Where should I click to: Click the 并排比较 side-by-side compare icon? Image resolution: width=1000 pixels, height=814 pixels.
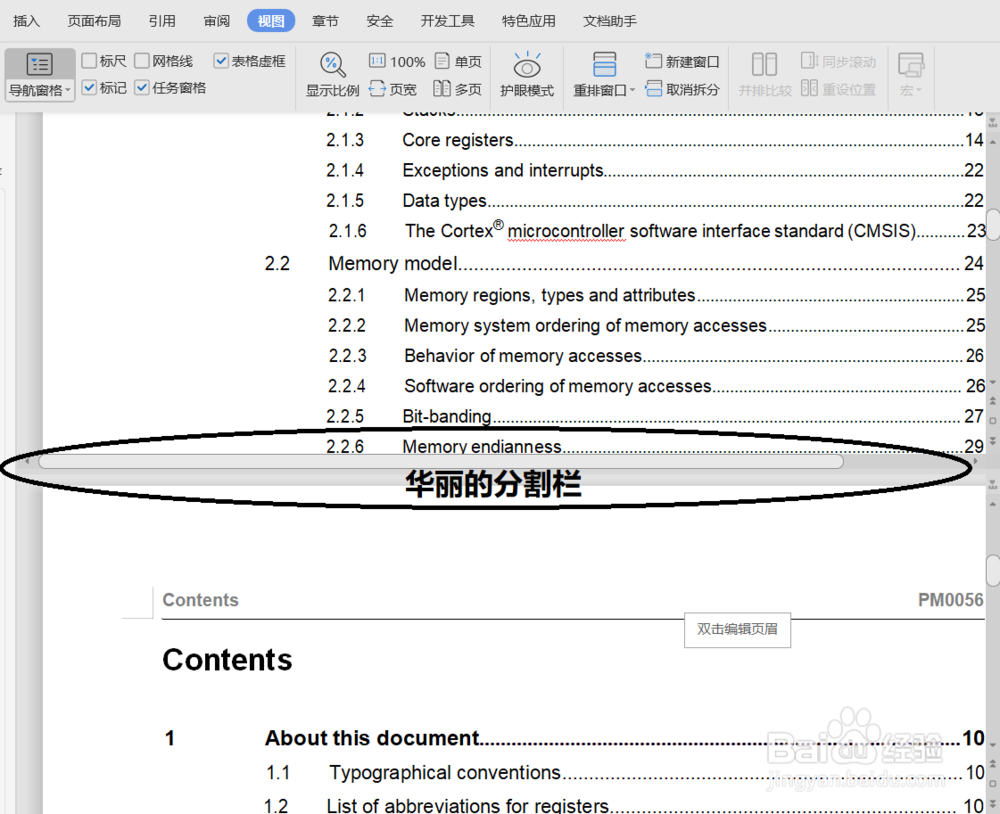click(764, 64)
